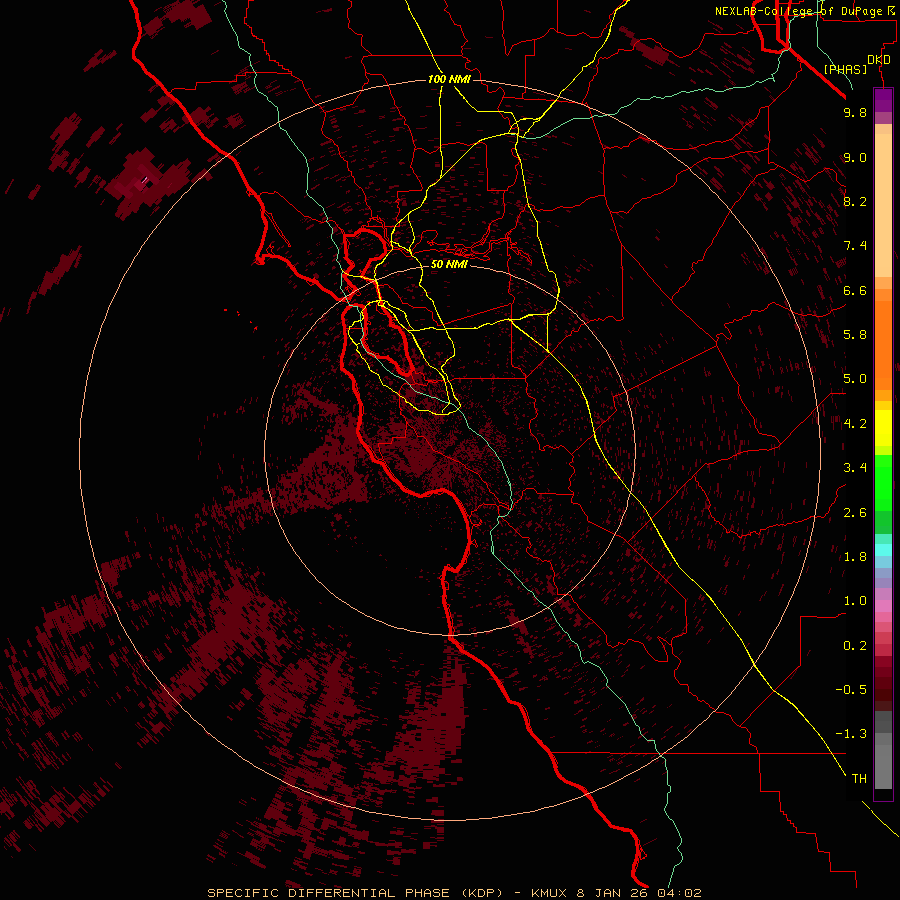The width and height of the screenshot is (900, 900).
Task: Click the 8 JAN 26 04:02 timestamp
Action: tap(639, 893)
